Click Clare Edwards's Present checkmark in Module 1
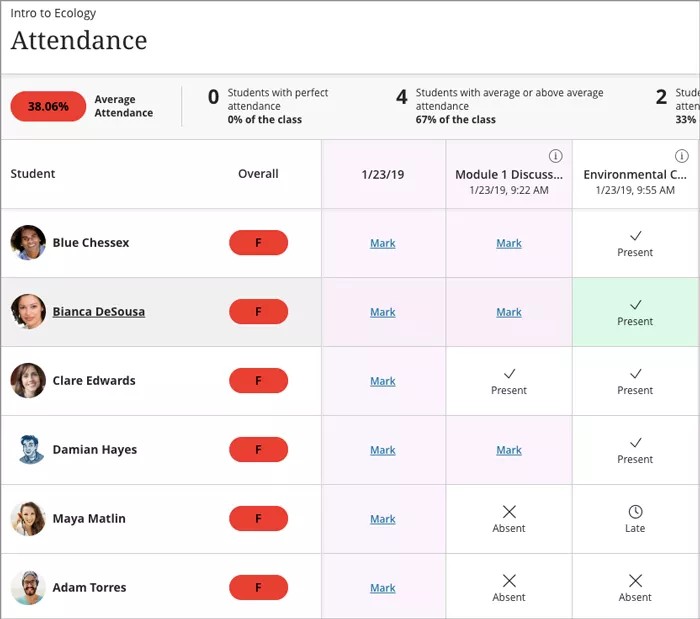700x619 pixels. [509, 374]
